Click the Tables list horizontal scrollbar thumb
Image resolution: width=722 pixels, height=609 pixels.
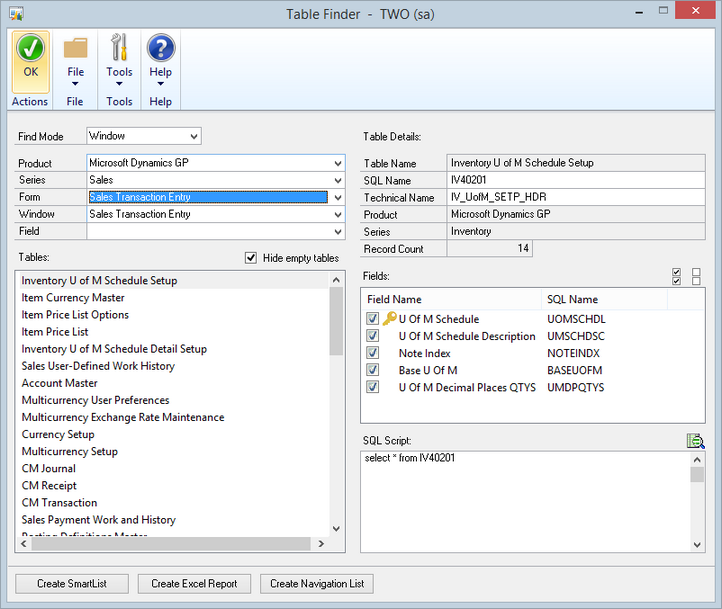click(x=171, y=544)
